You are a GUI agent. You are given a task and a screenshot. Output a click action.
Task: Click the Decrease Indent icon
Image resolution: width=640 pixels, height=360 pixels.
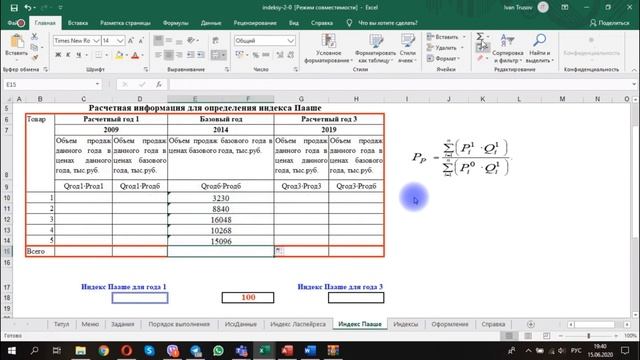pyautogui.click(x=191, y=55)
